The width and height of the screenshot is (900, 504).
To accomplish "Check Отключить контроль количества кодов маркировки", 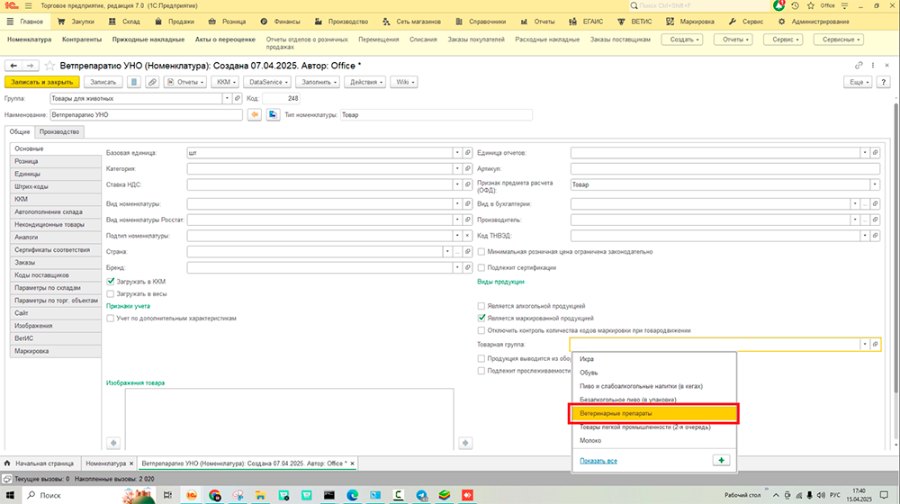I will coord(482,331).
